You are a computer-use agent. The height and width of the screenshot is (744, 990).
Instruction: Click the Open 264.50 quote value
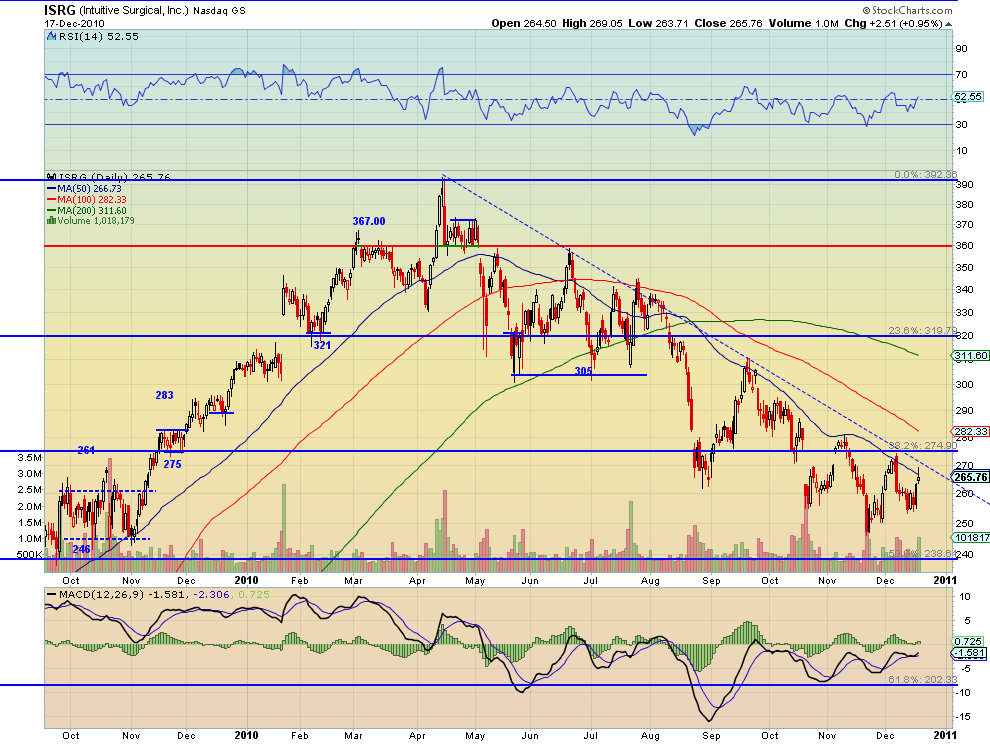(524, 23)
